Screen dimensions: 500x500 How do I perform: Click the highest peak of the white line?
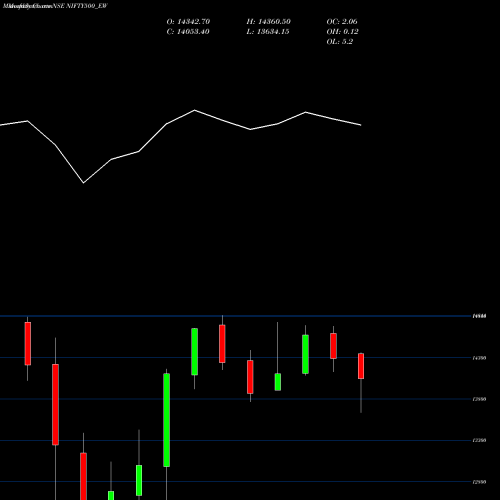(195, 110)
